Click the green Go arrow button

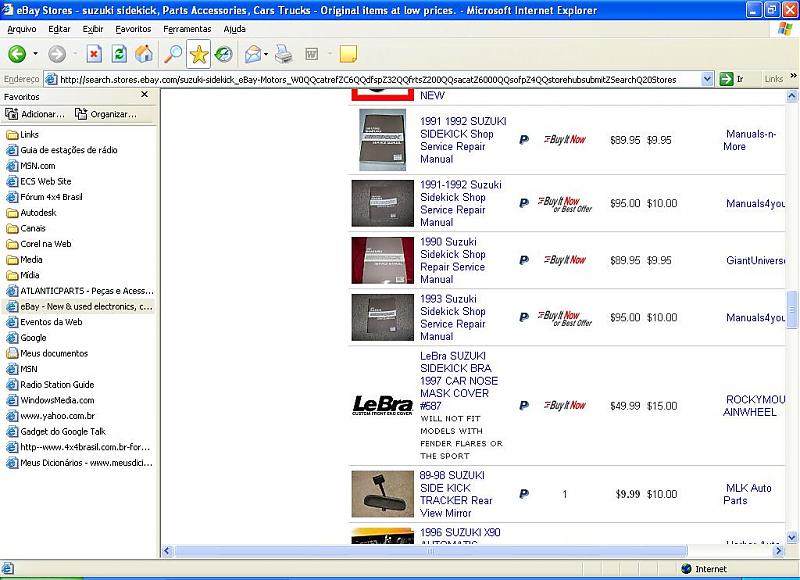click(726, 79)
